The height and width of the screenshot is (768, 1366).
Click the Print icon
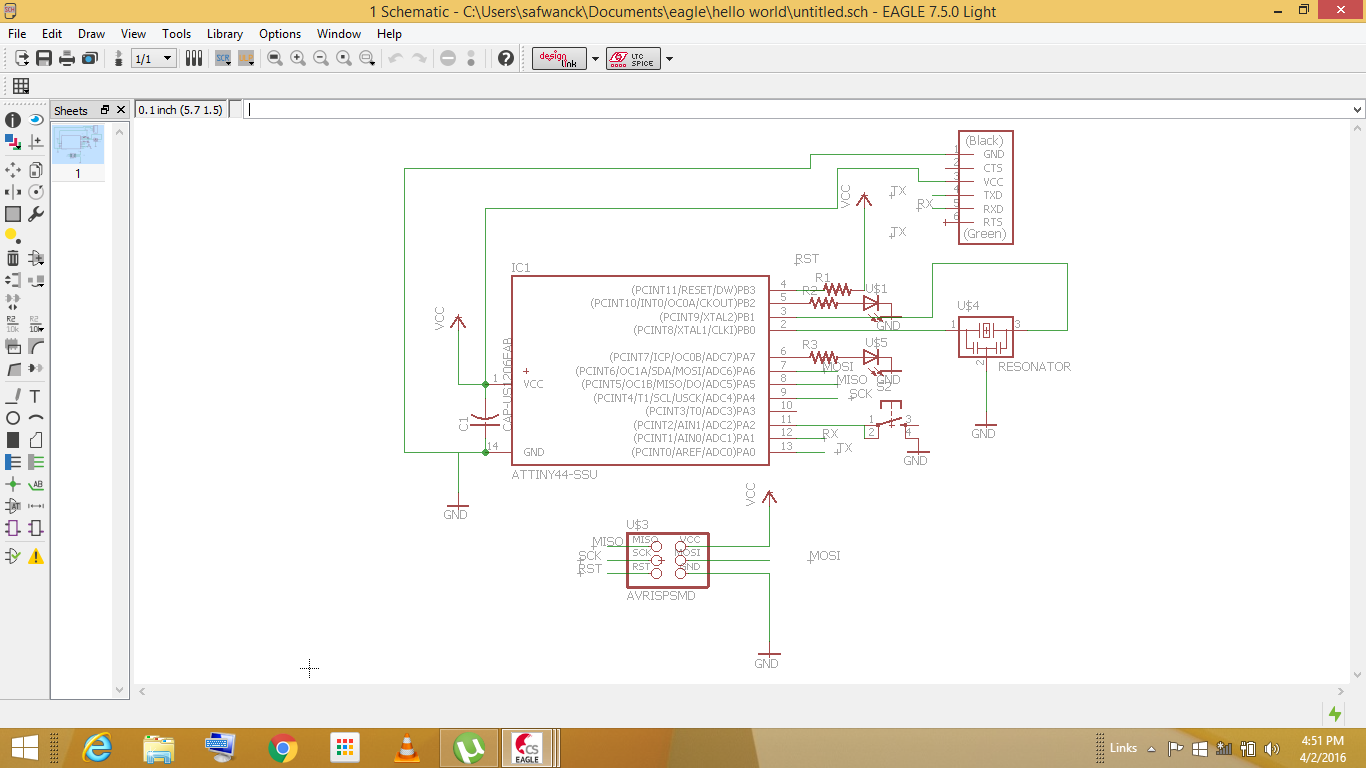coord(67,58)
